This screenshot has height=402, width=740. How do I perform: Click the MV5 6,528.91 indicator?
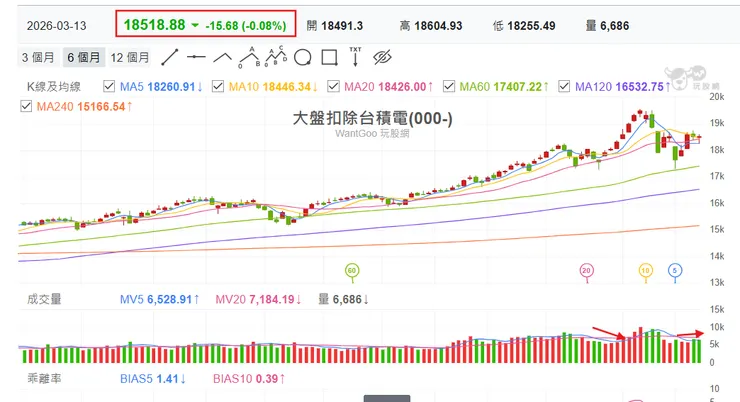coord(159,300)
